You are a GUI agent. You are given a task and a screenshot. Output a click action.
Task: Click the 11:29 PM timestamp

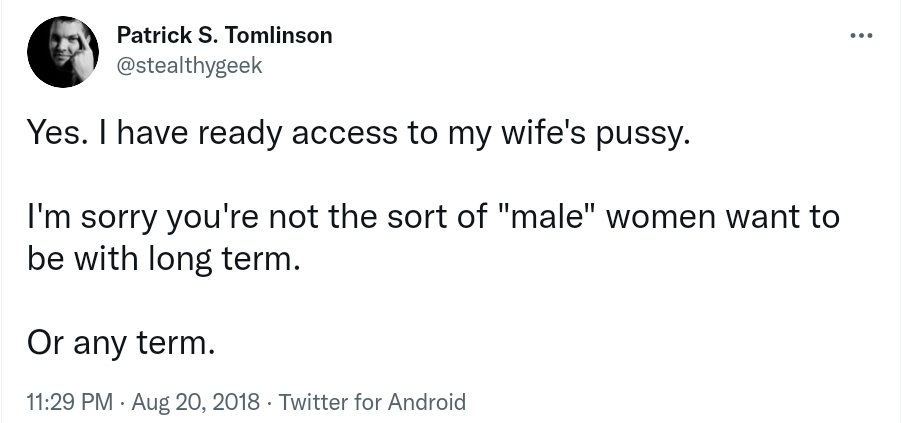tap(70, 402)
